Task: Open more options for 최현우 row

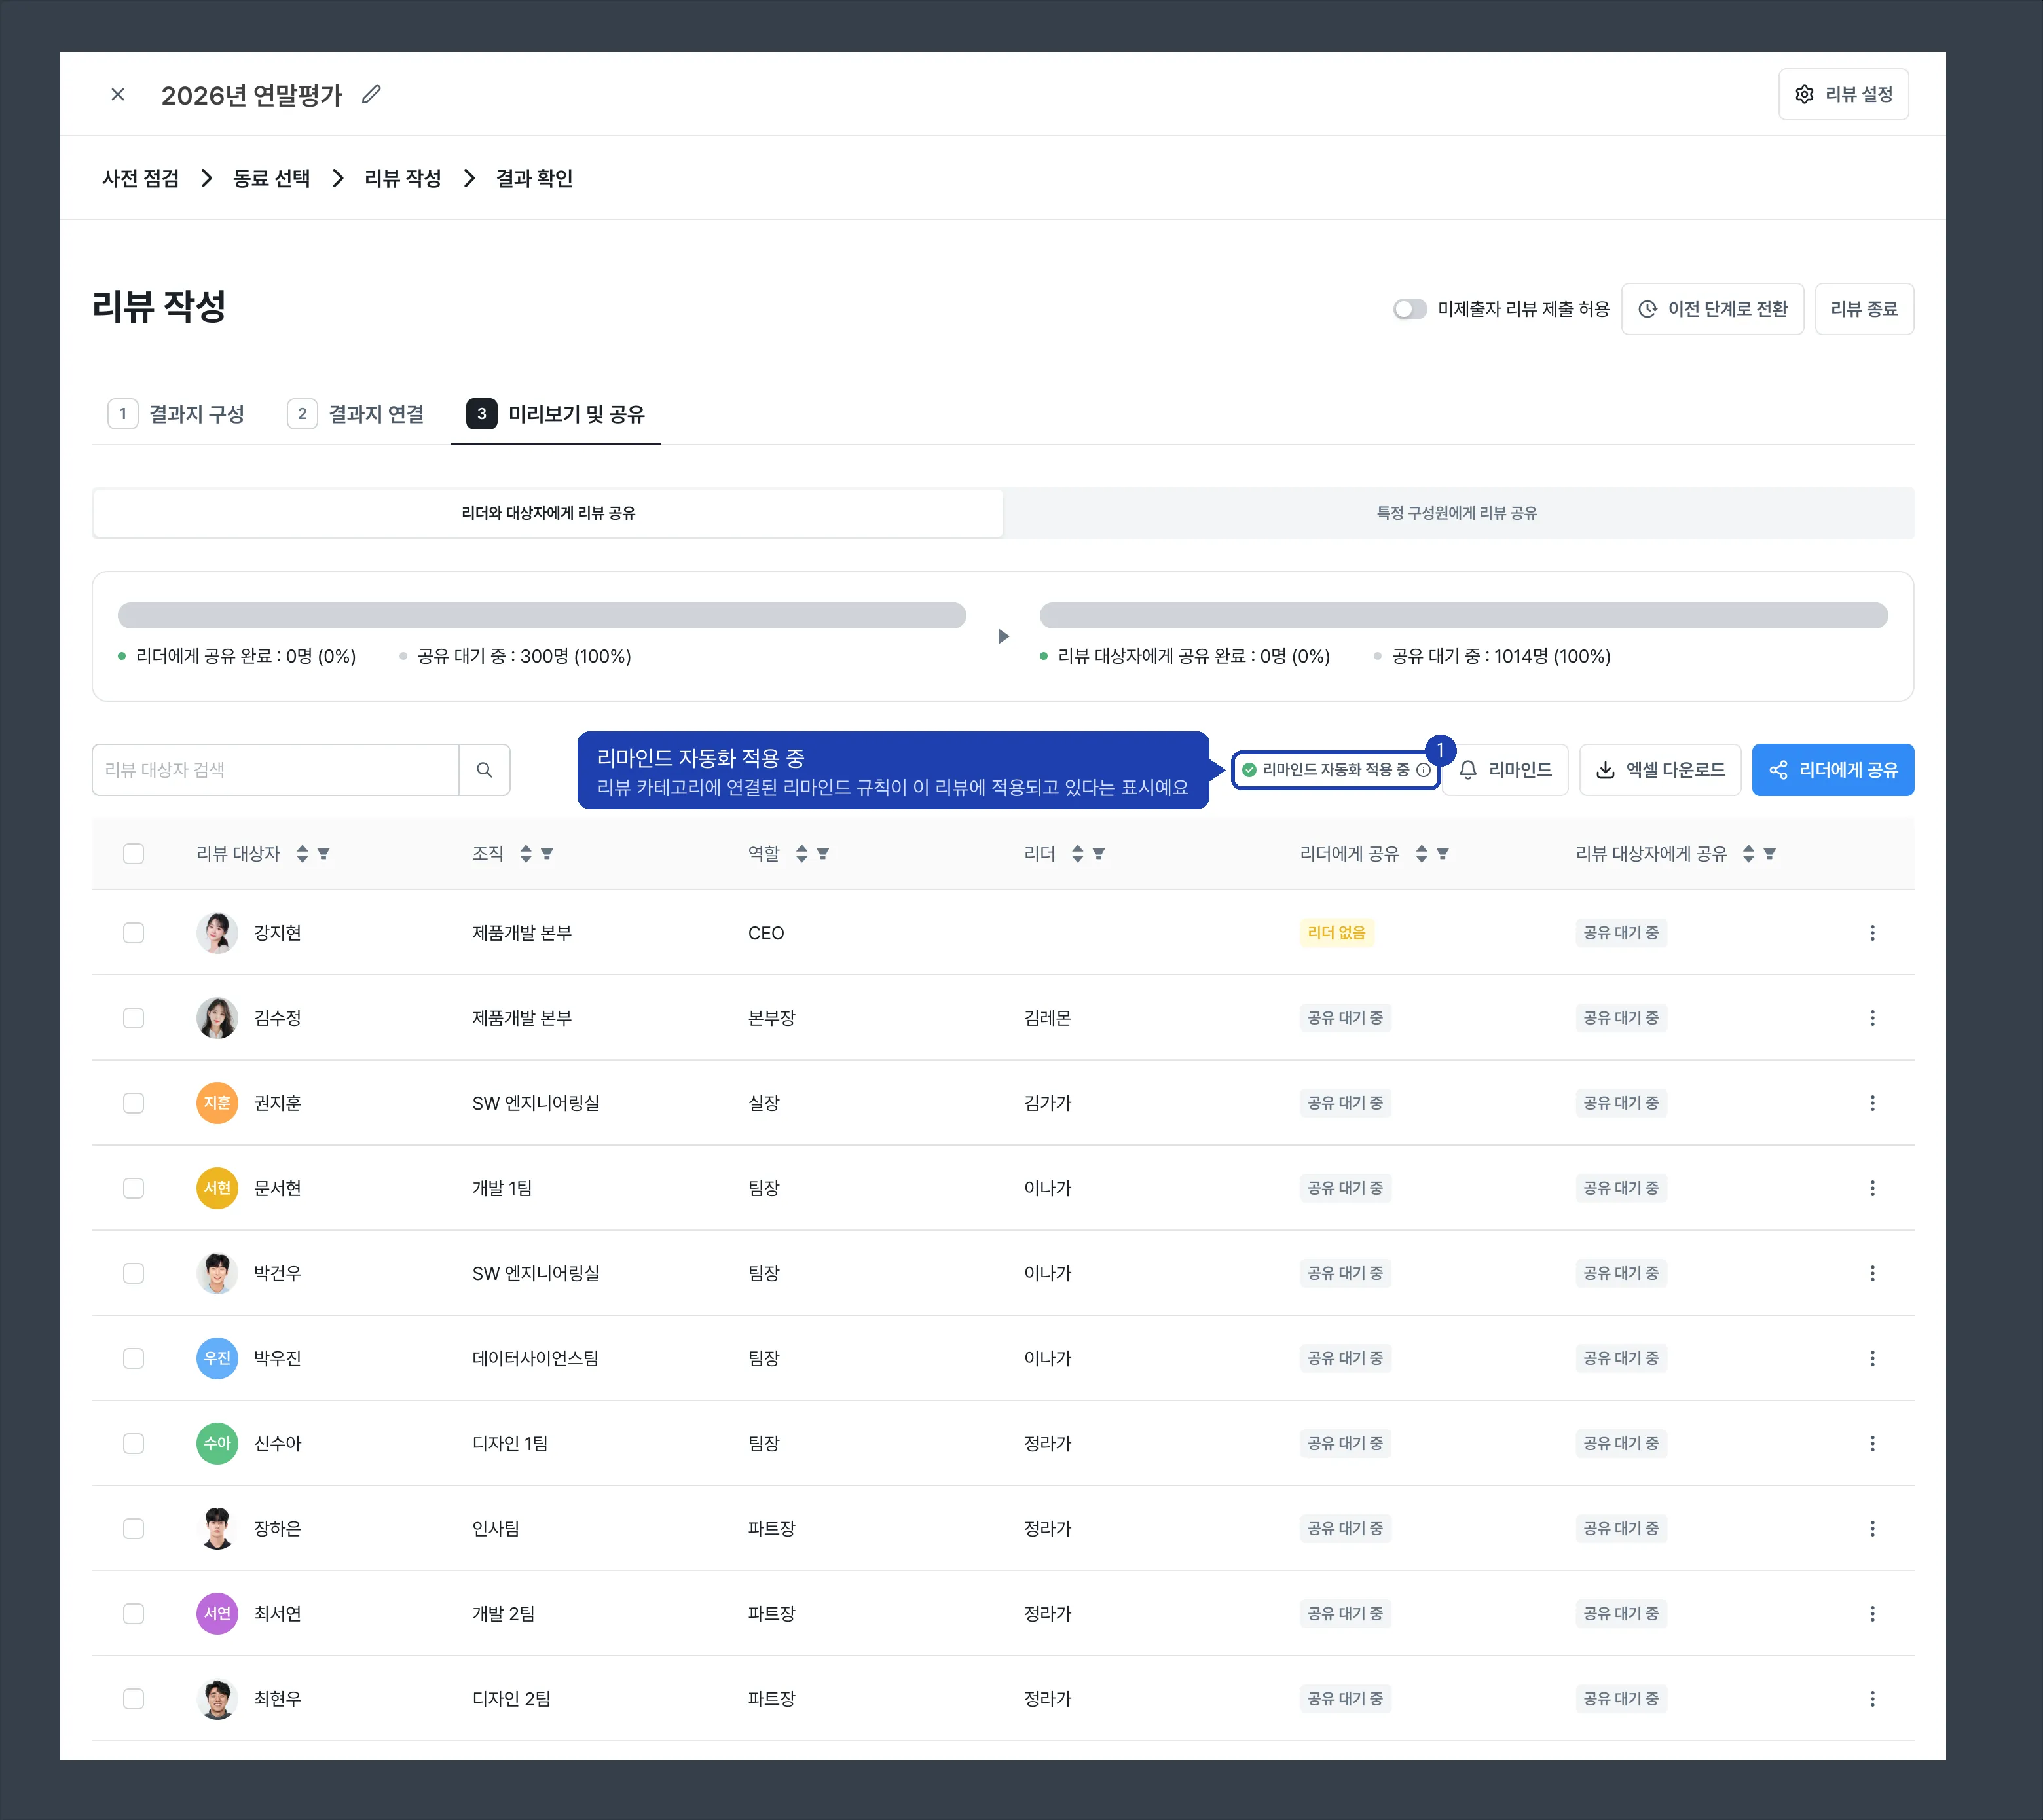Action: pyautogui.click(x=1872, y=1698)
